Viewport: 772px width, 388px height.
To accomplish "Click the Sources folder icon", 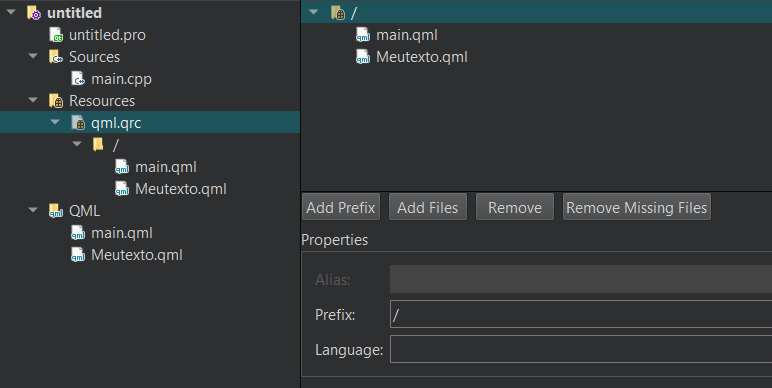I will [56, 57].
